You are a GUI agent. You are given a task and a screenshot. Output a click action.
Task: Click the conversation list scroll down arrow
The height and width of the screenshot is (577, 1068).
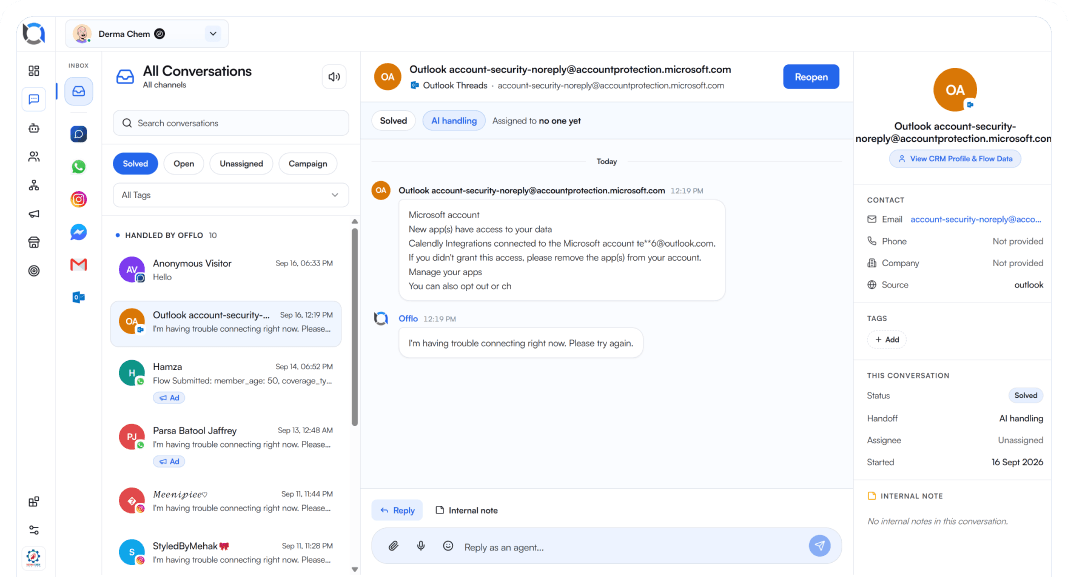tap(355, 570)
